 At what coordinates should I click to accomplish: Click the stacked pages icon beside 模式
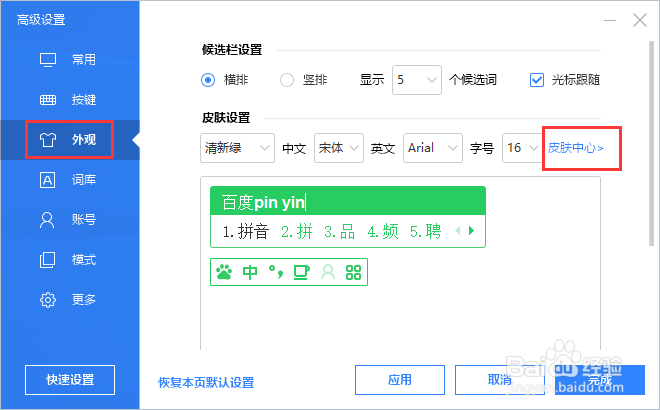pyautogui.click(x=47, y=260)
